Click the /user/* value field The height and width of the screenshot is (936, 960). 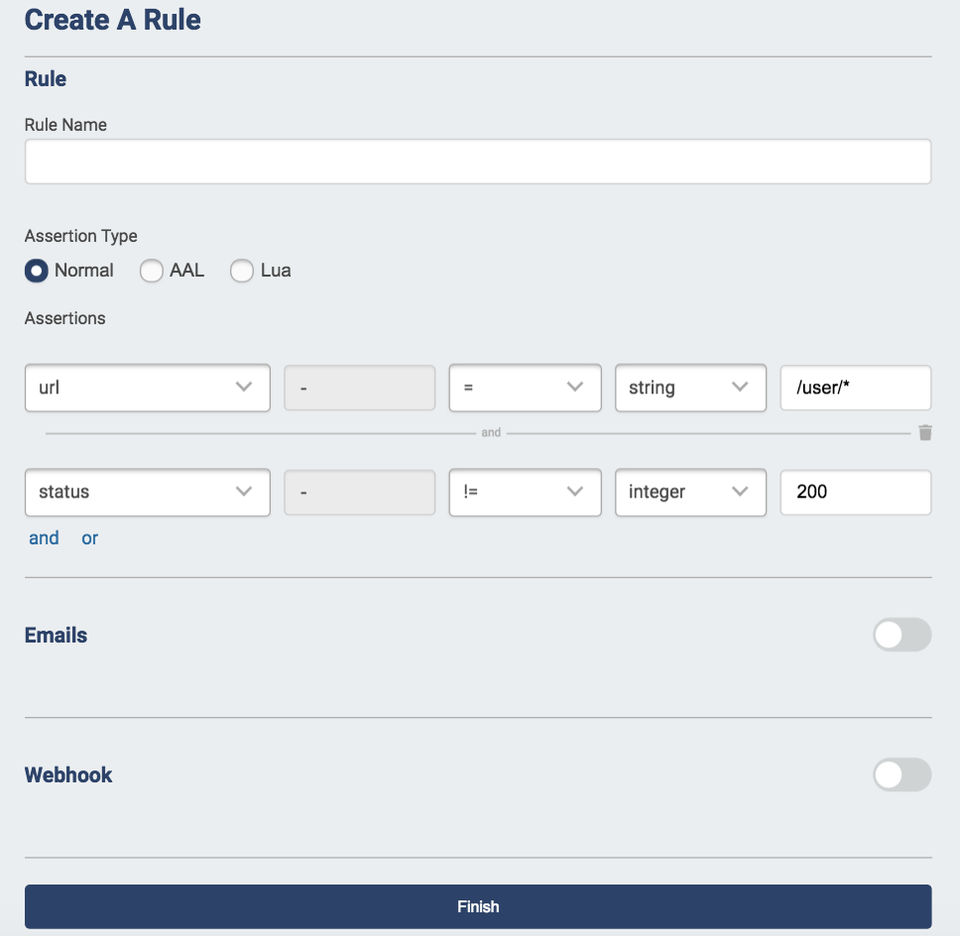coord(855,388)
